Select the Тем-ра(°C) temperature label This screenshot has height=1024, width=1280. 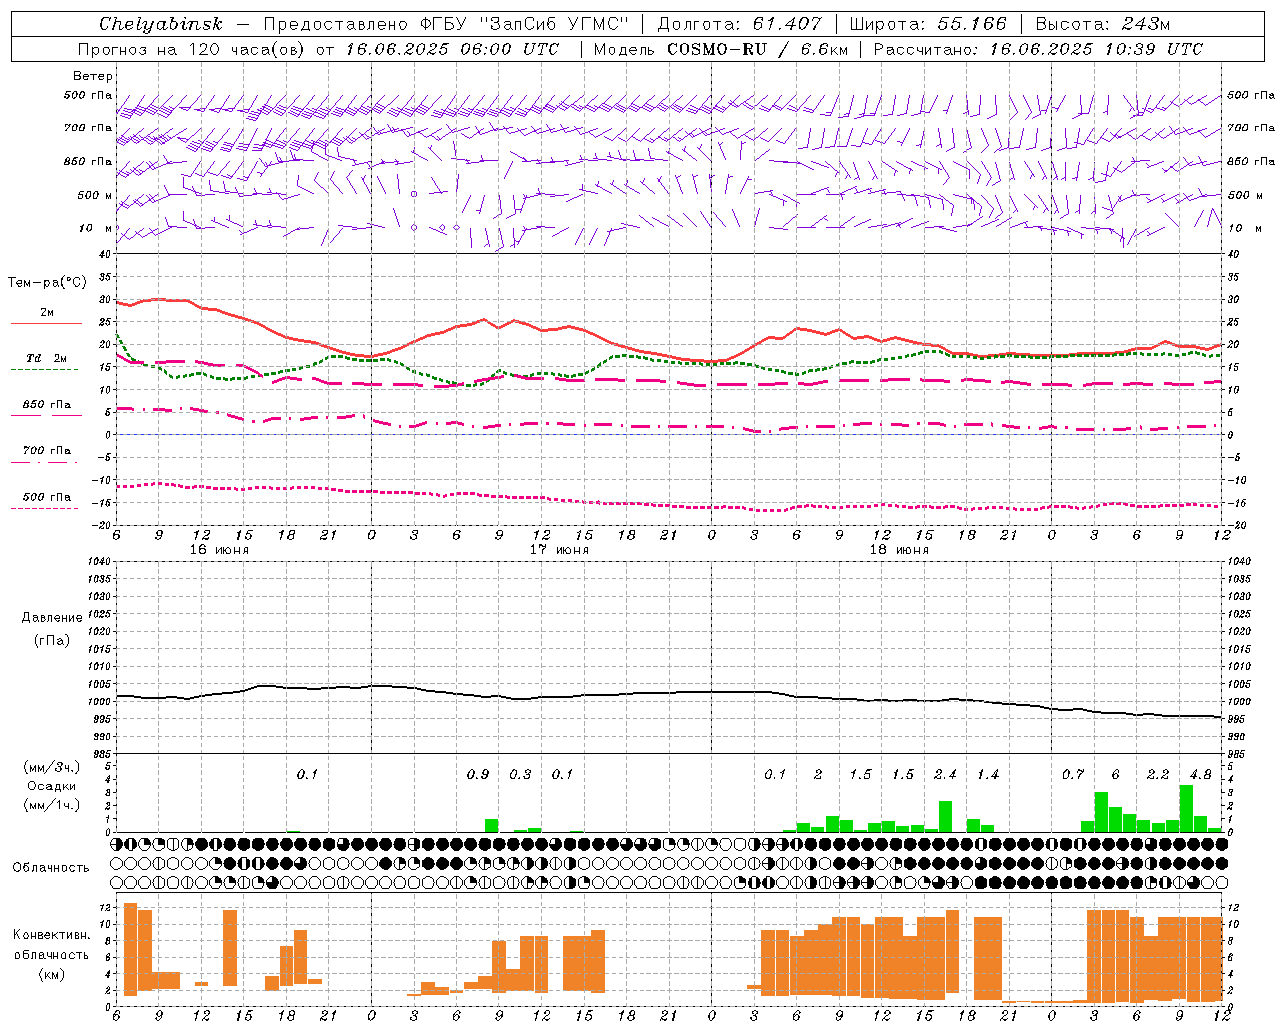point(47,283)
